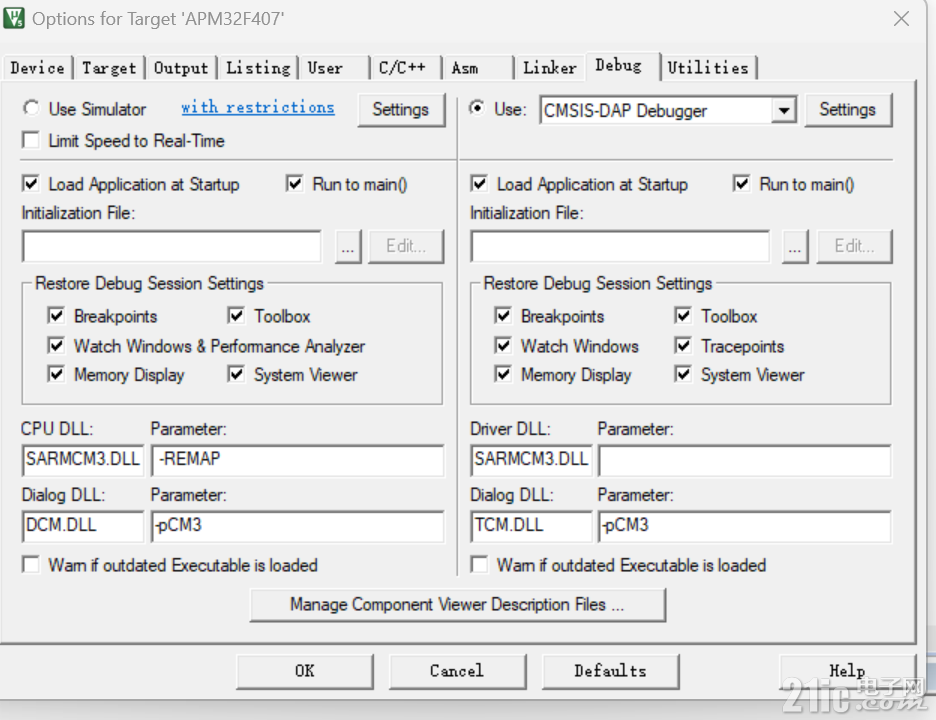Select the Listing tab
The height and width of the screenshot is (720, 936).
[258, 67]
